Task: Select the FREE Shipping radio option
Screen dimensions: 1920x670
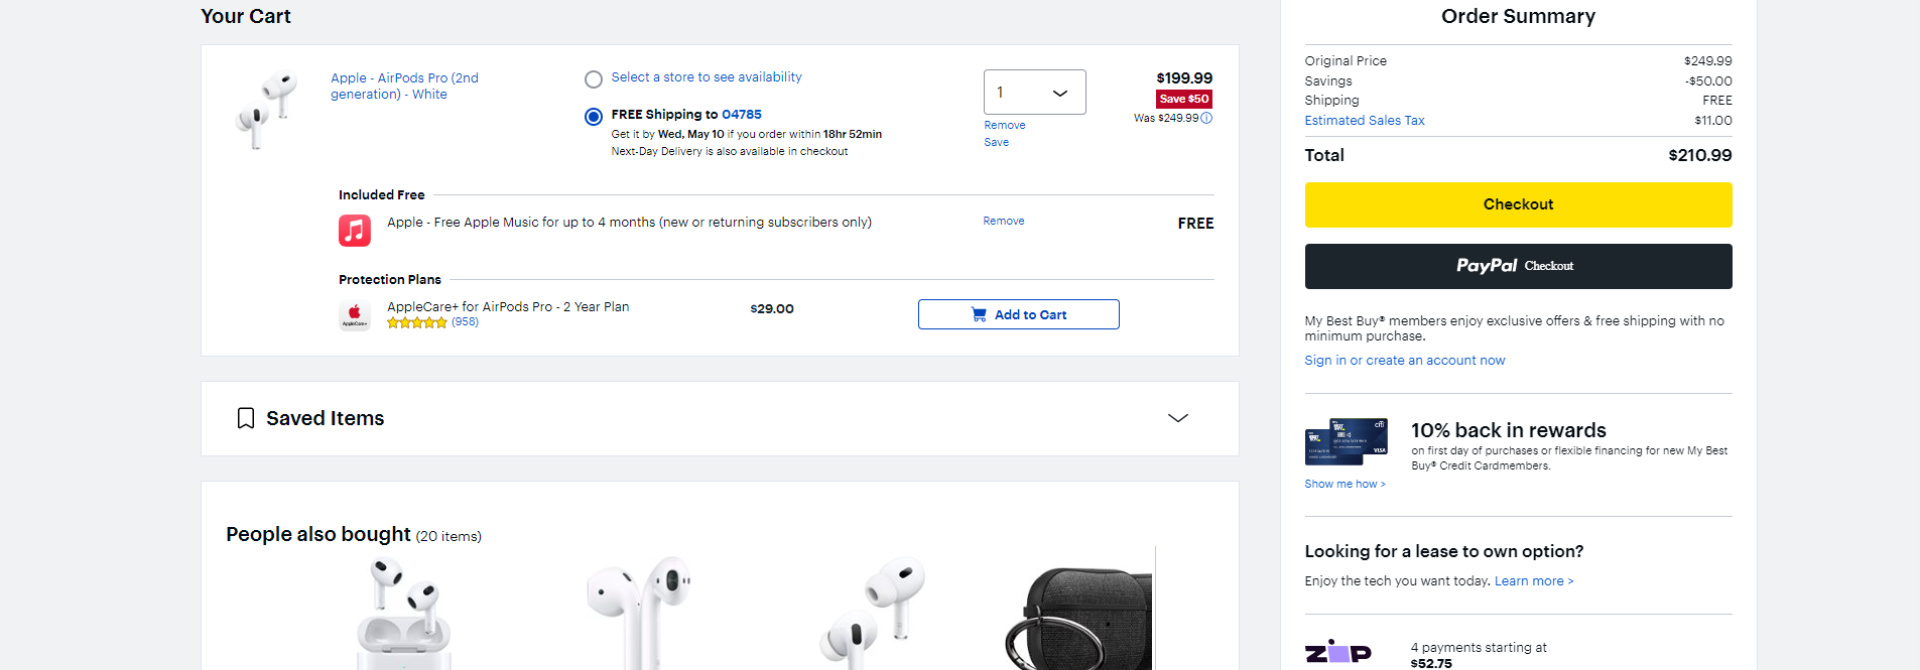Action: tap(593, 116)
